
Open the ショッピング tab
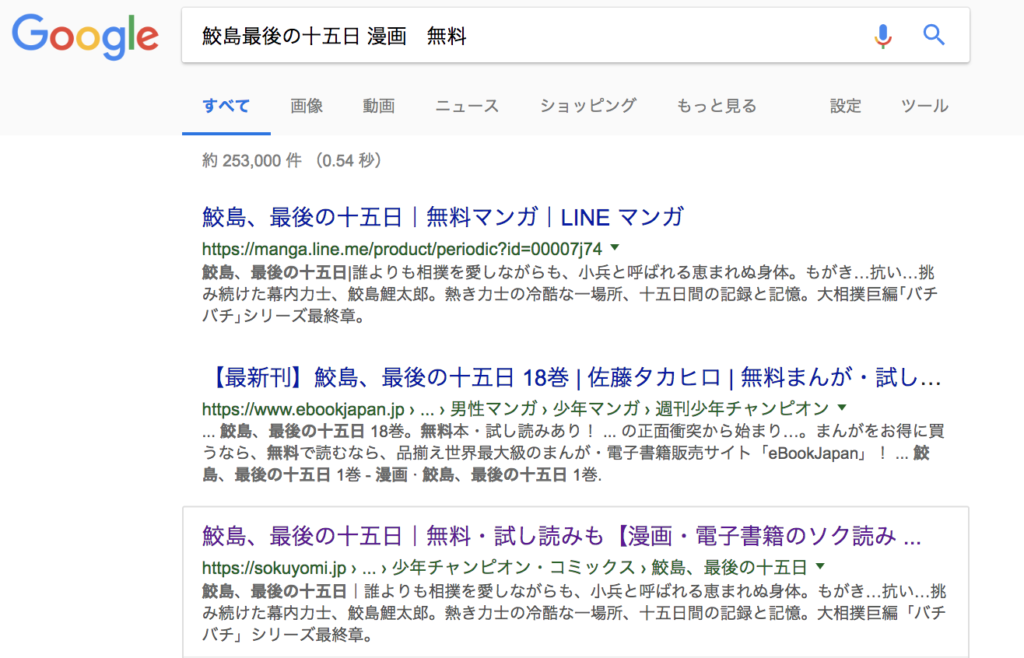coord(588,106)
